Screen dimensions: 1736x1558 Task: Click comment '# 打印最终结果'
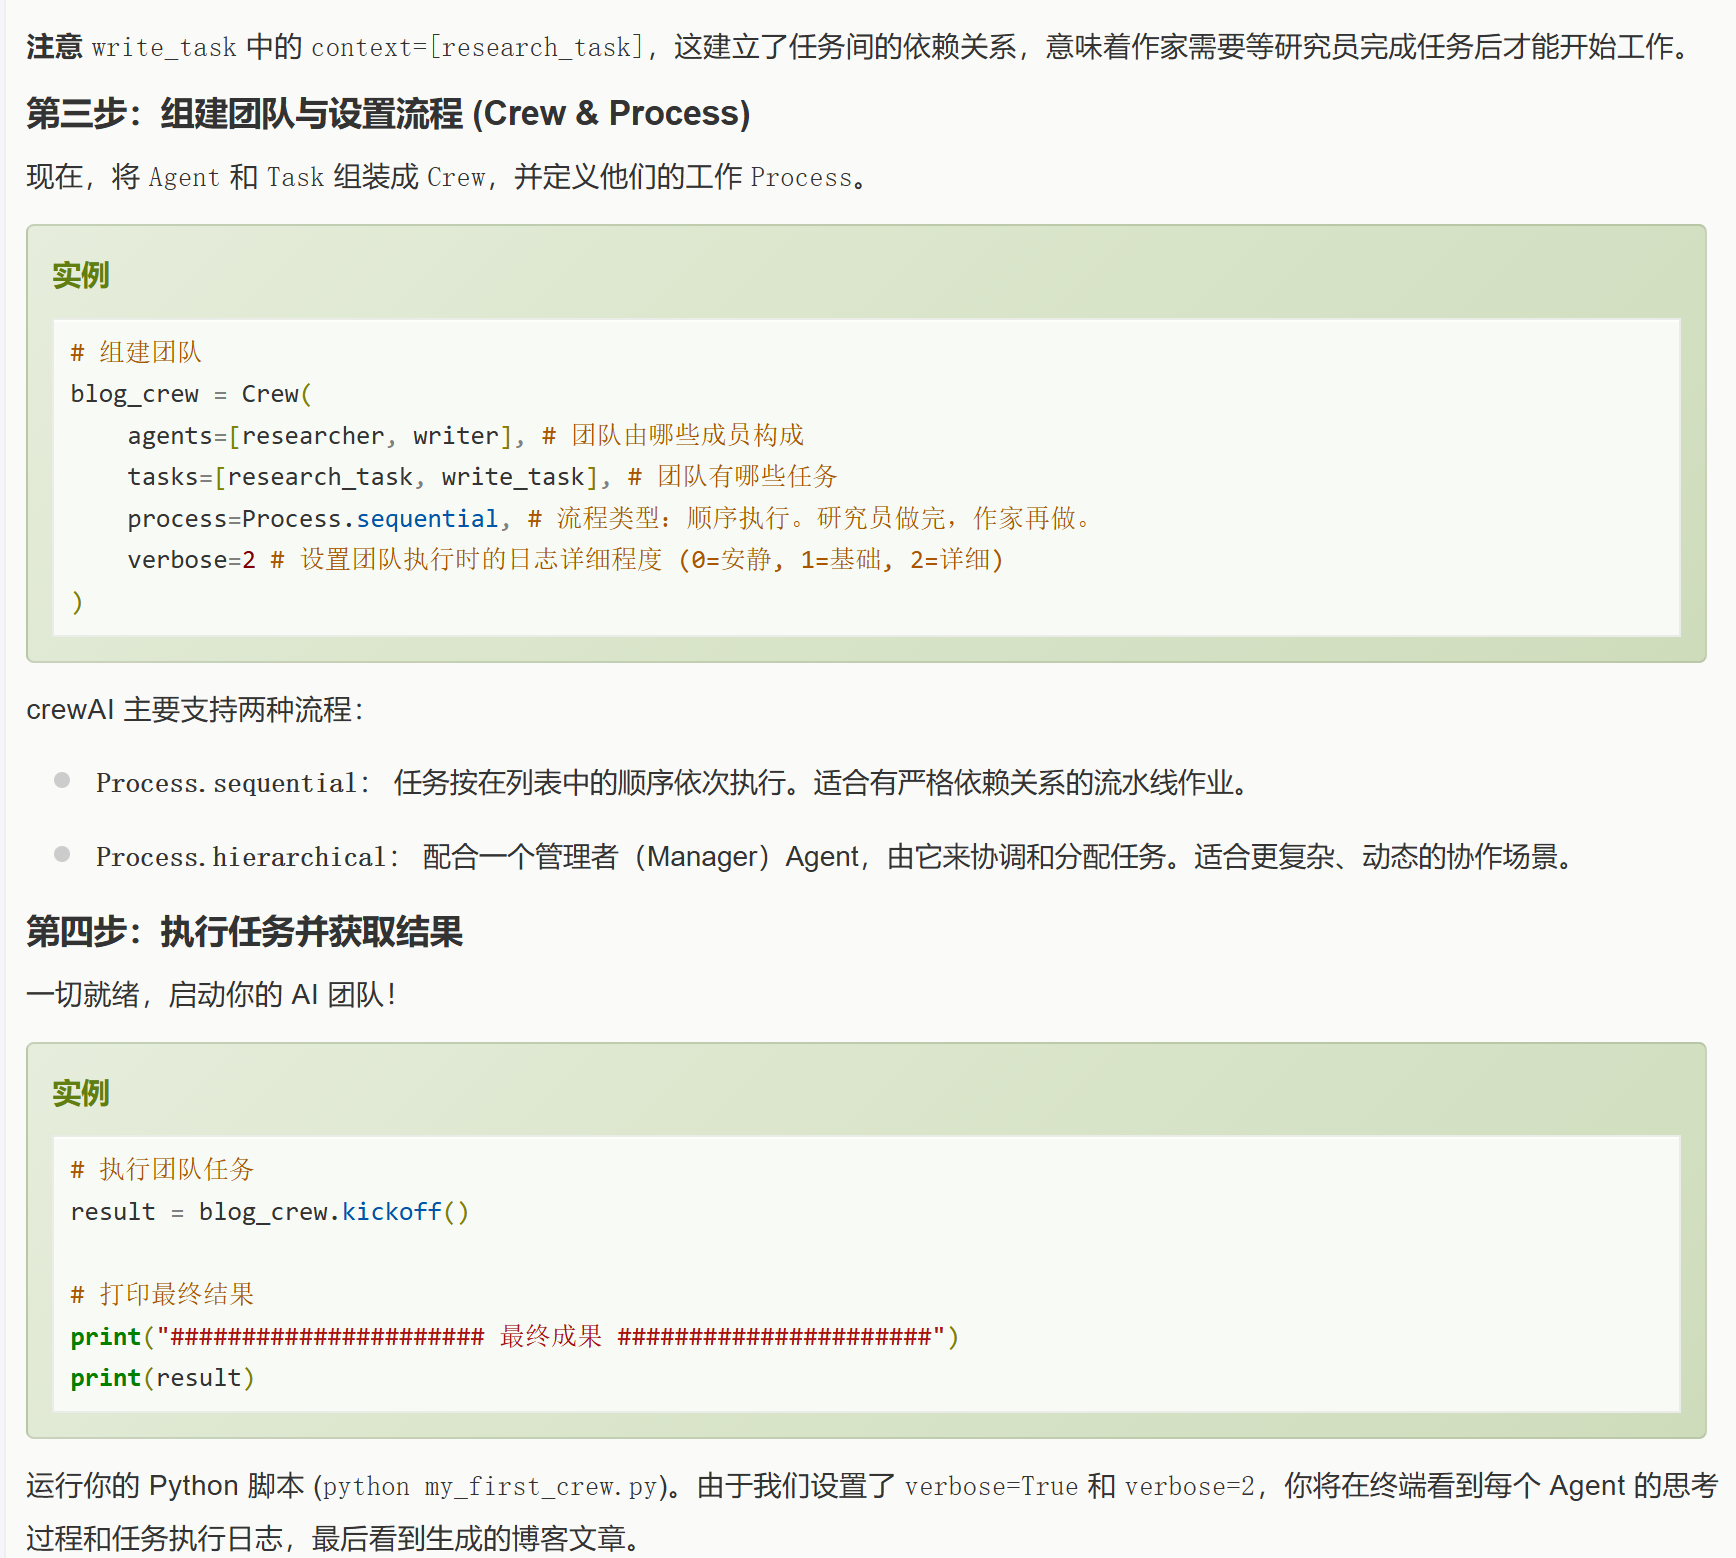pyautogui.click(x=162, y=1294)
